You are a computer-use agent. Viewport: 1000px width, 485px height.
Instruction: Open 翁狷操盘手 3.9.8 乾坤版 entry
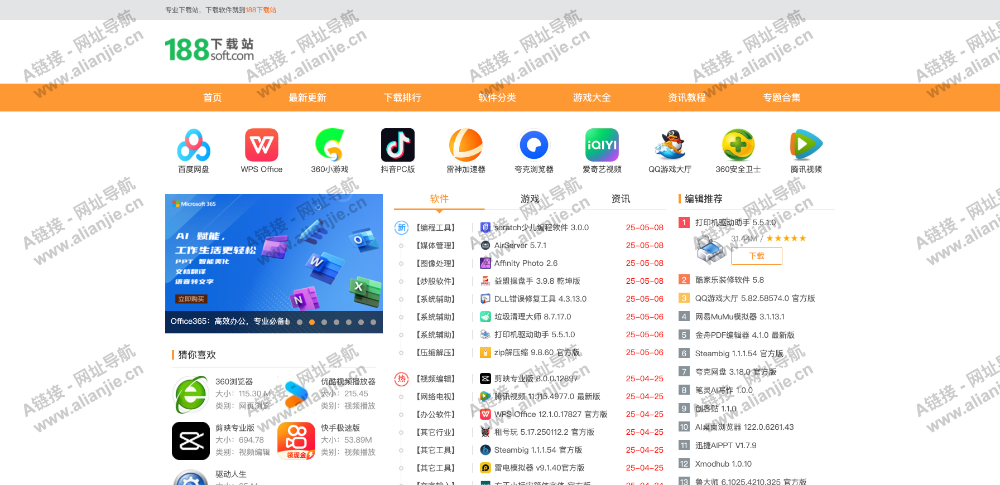537,281
